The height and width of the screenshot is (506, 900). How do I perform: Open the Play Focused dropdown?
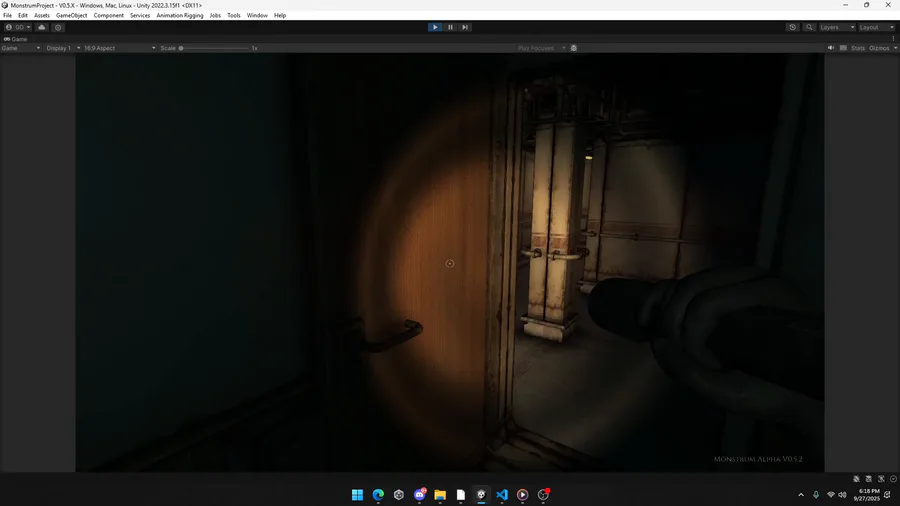tap(541, 48)
